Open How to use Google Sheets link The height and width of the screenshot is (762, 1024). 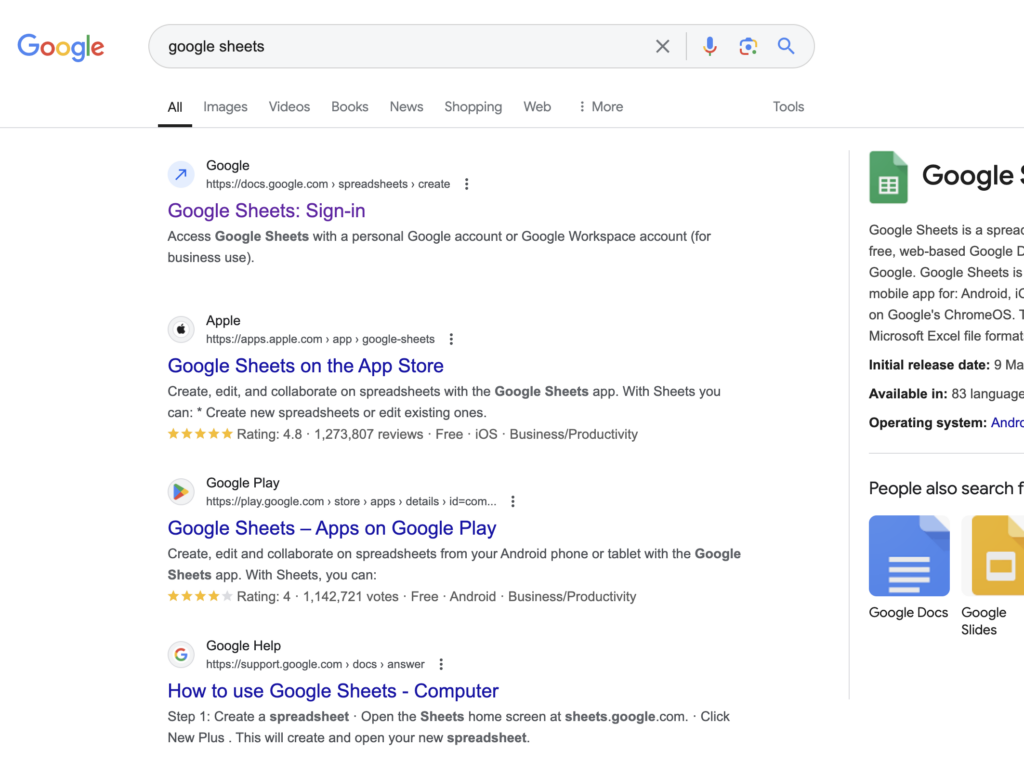click(333, 691)
